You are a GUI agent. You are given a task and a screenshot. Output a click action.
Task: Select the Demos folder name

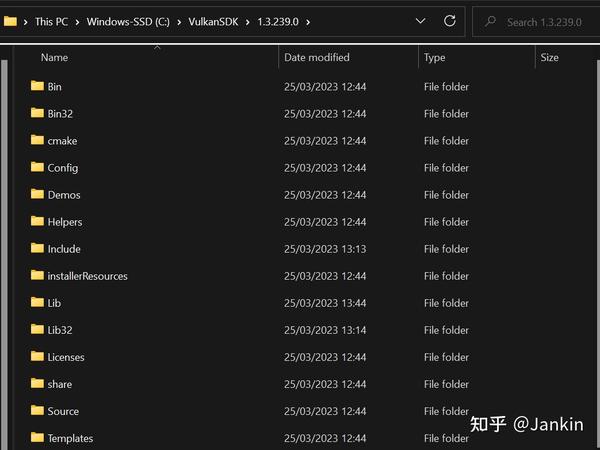point(64,195)
